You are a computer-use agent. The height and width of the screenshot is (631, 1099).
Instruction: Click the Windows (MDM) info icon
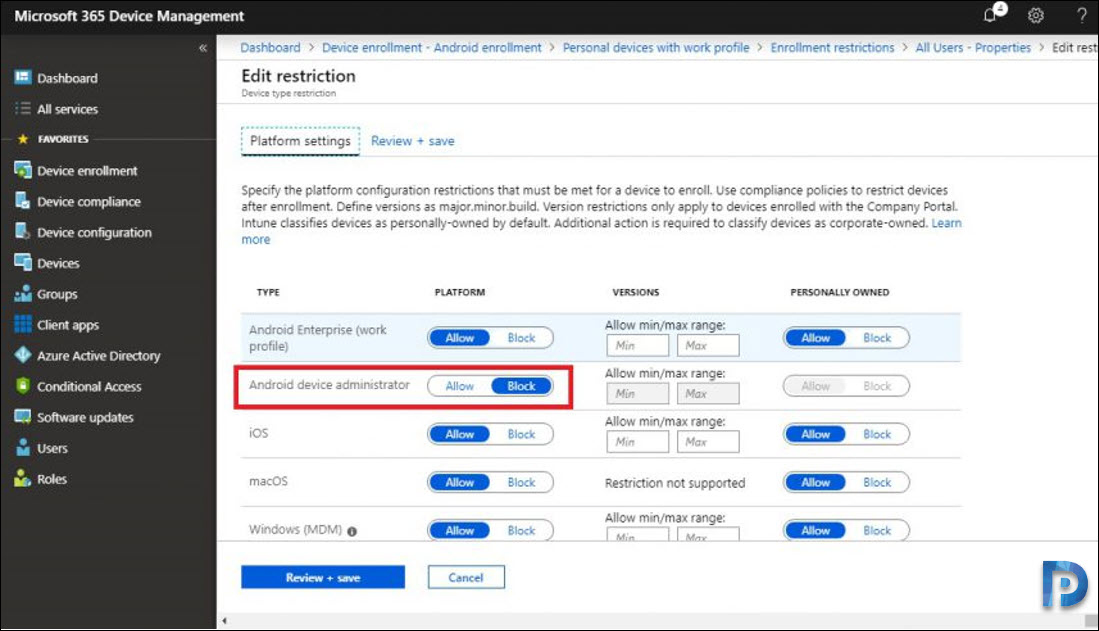click(352, 531)
